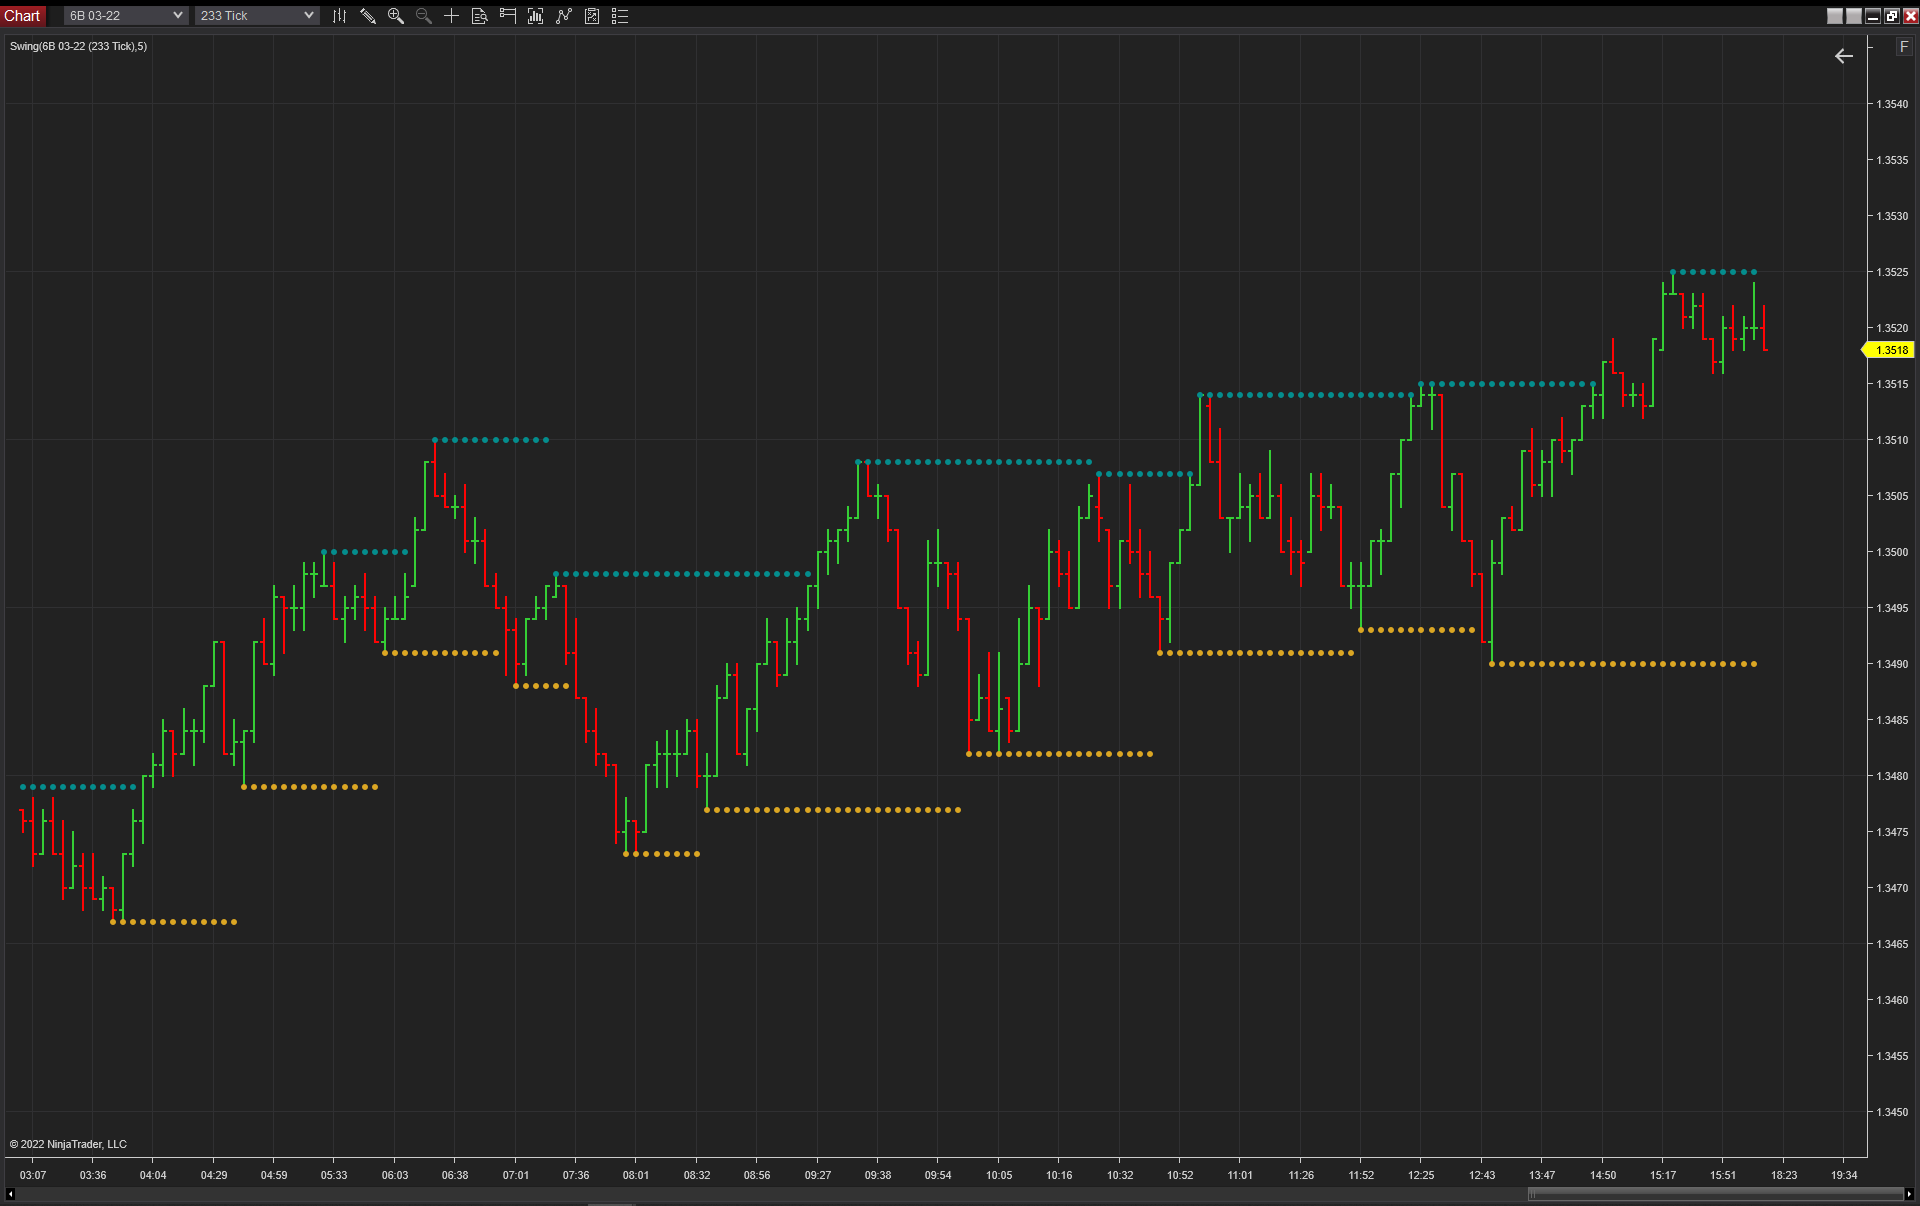Image resolution: width=1920 pixels, height=1206 pixels.
Task: Click the 1.3465 price axis label
Action: (x=1892, y=944)
